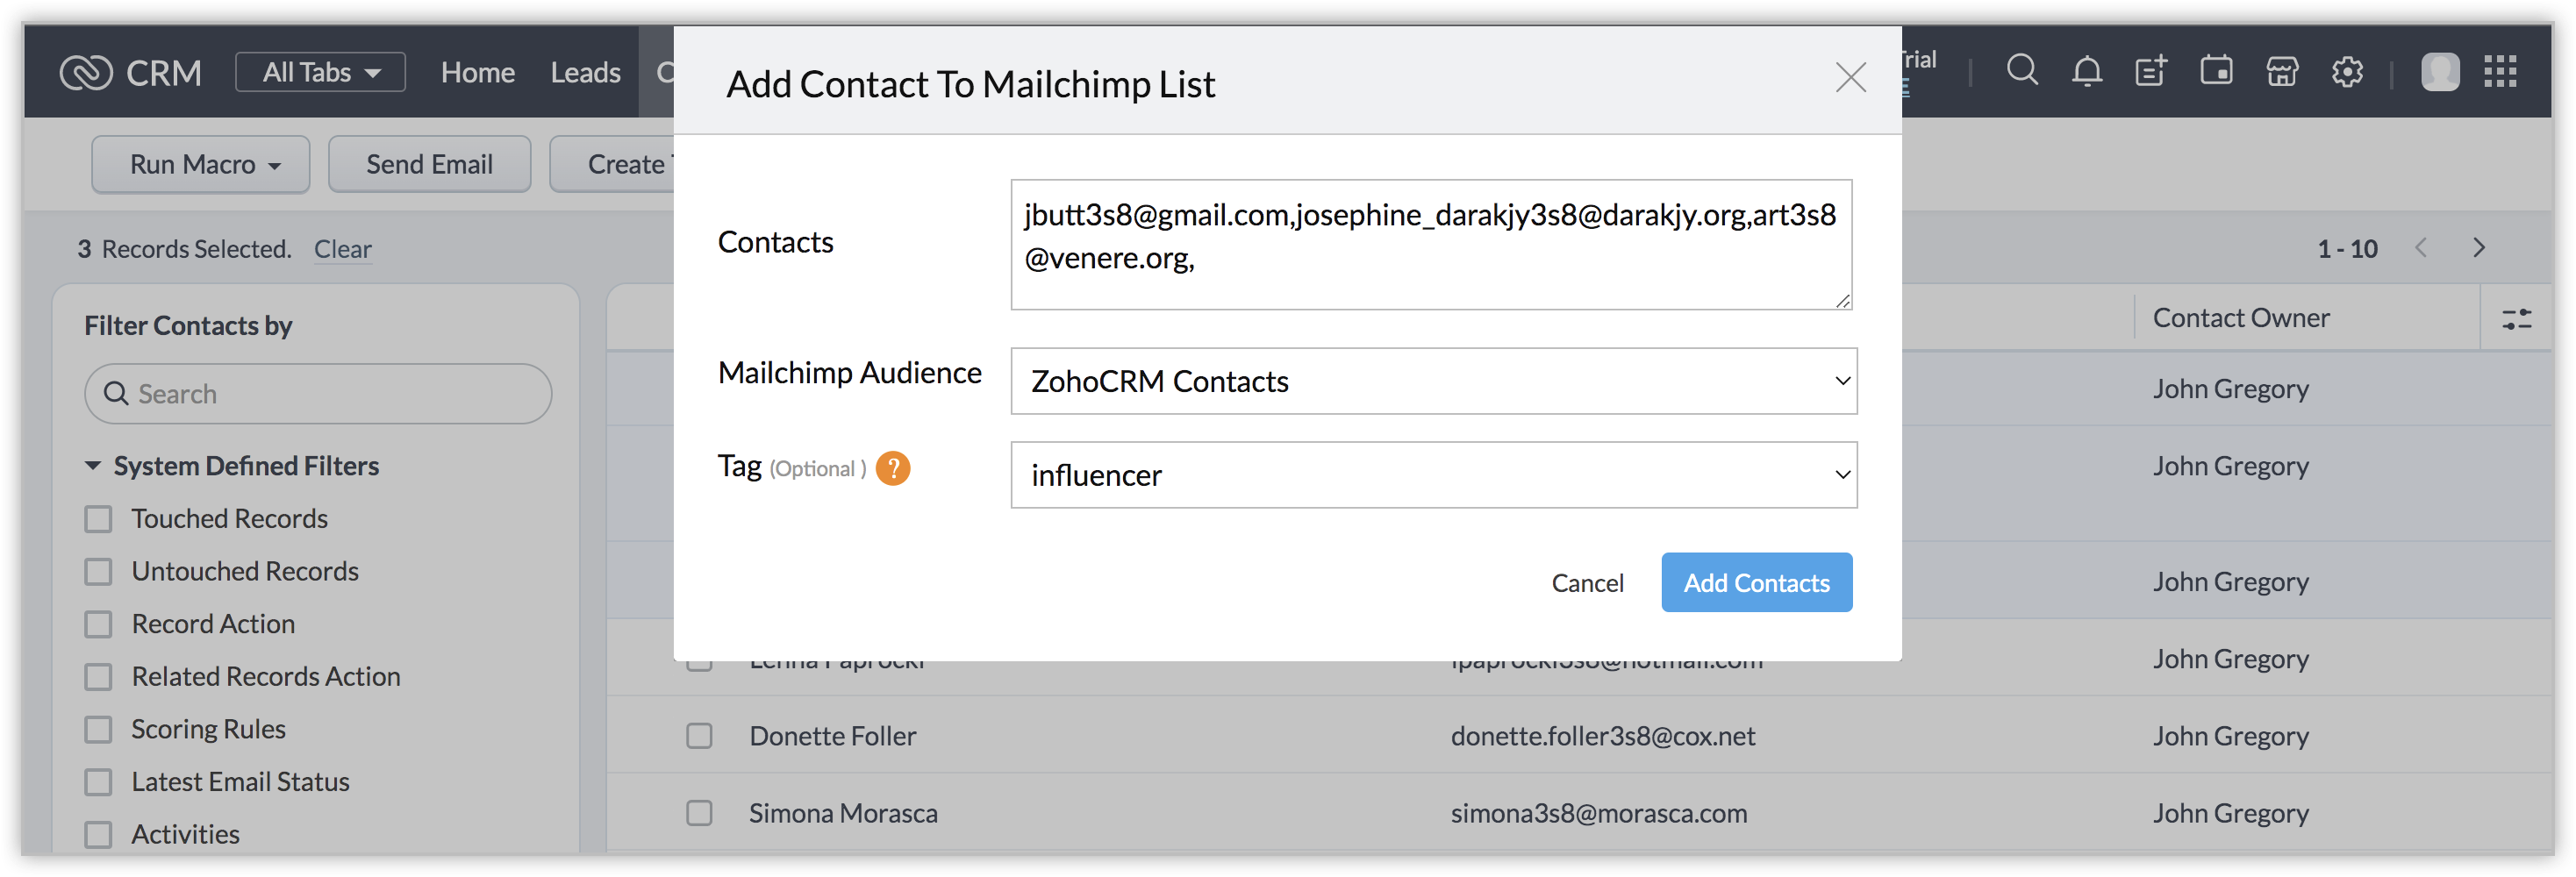Viewport: 2576px width, 877px height.
Task: Go to the Leads tab
Action: tap(585, 72)
